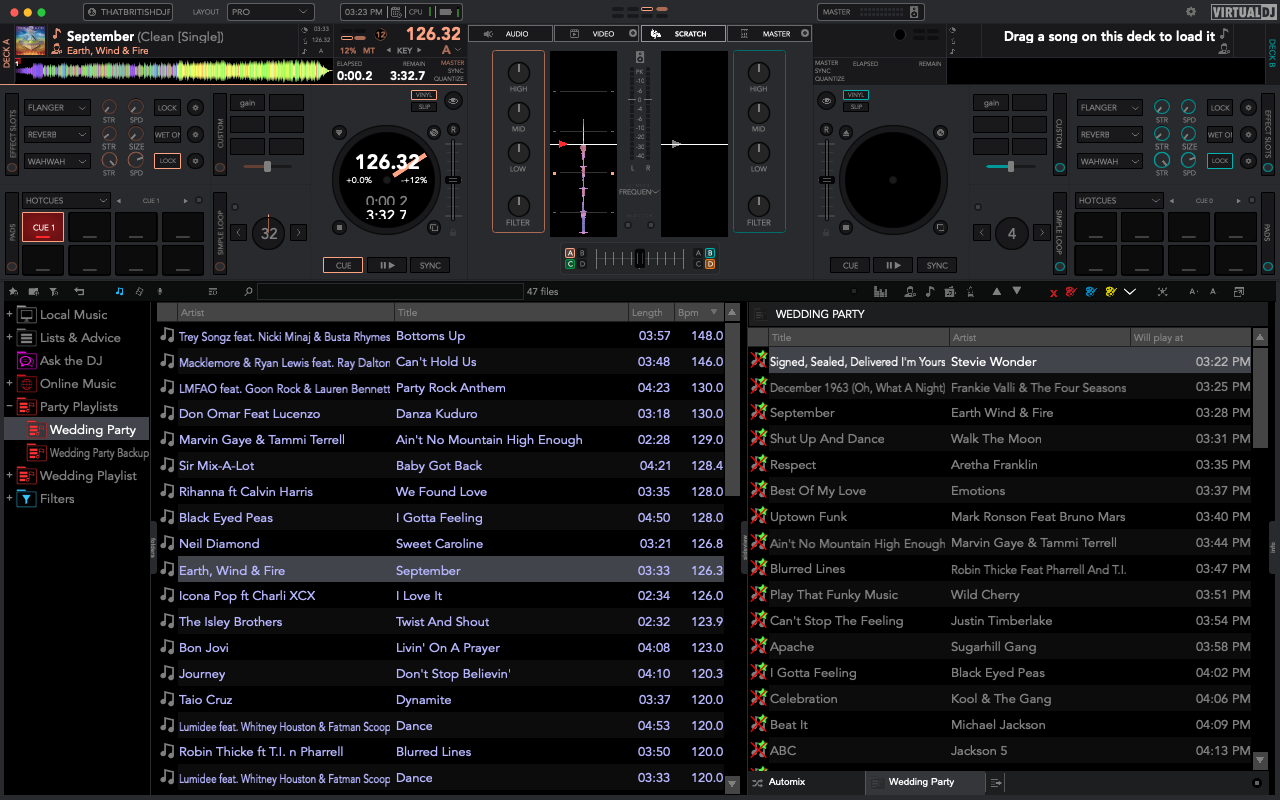Click the red X color tag icon

pyautogui.click(x=1054, y=293)
